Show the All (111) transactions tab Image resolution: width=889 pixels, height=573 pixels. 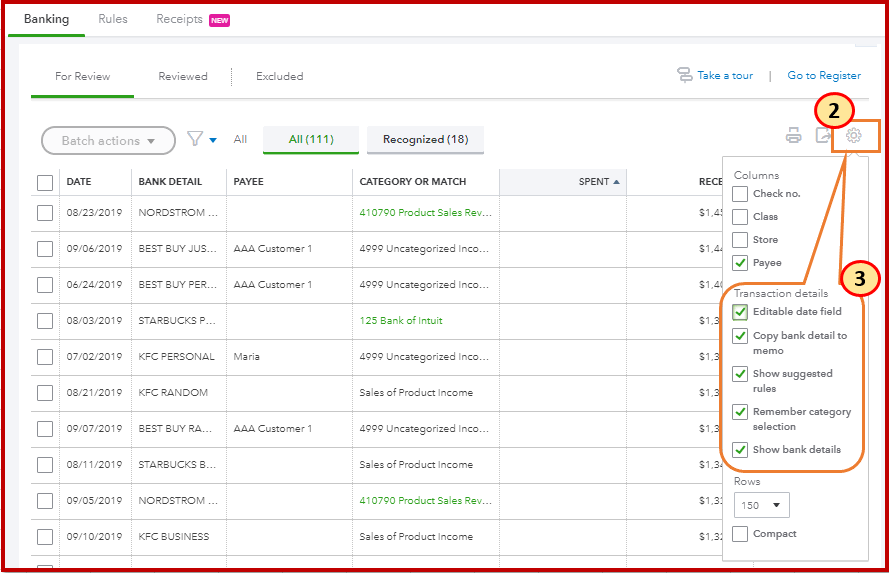[311, 139]
